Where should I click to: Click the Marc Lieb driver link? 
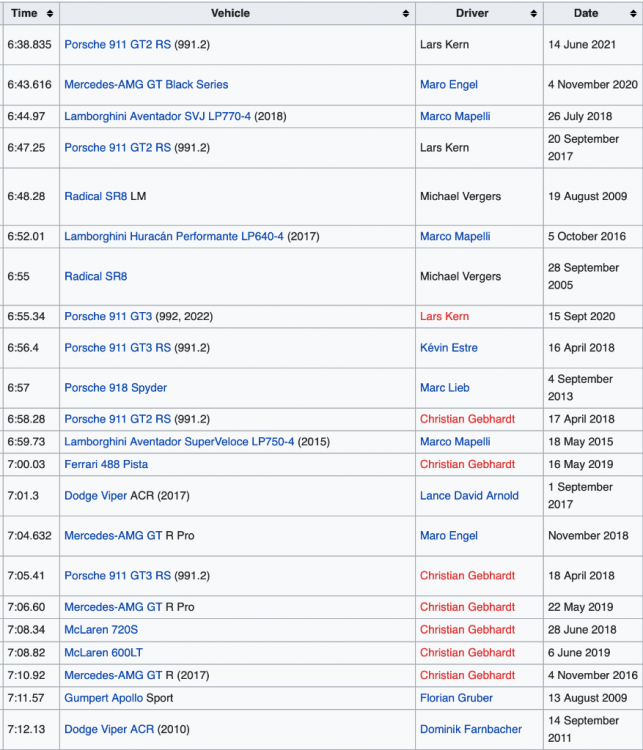[444, 388]
